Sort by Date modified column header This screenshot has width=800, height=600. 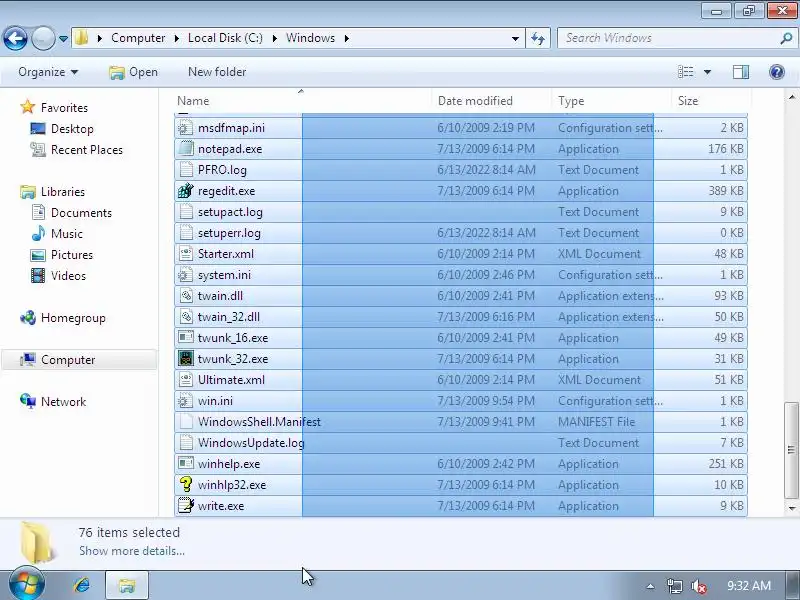[492, 101]
